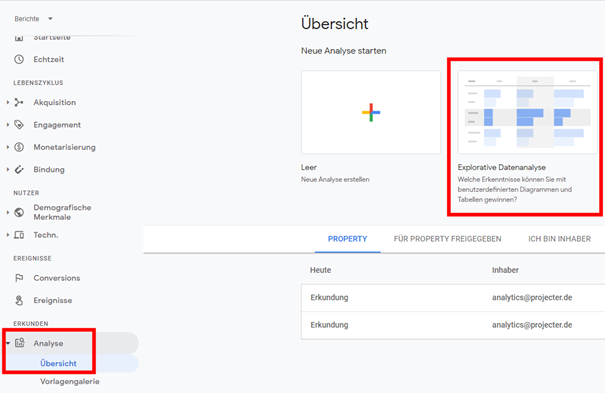The width and height of the screenshot is (605, 393).
Task: Open the Berichte dropdown
Action: [x=33, y=19]
